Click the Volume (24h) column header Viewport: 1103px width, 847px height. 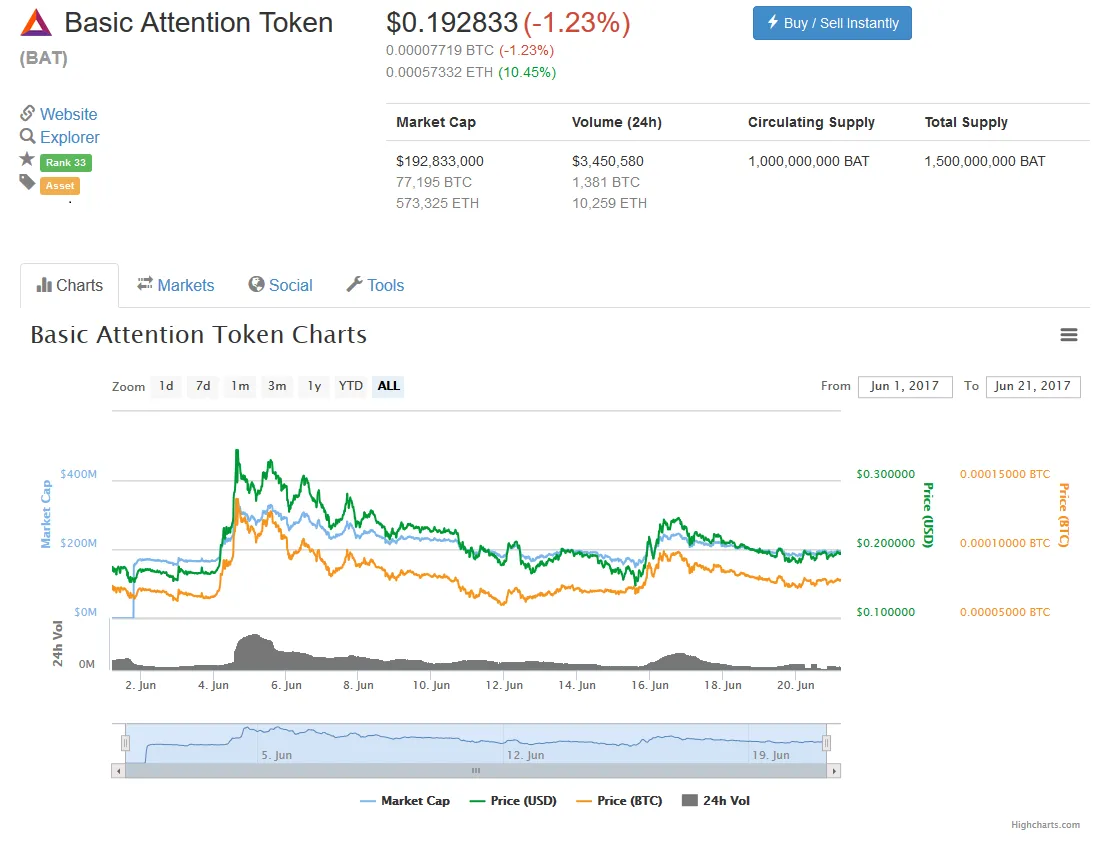click(x=617, y=122)
